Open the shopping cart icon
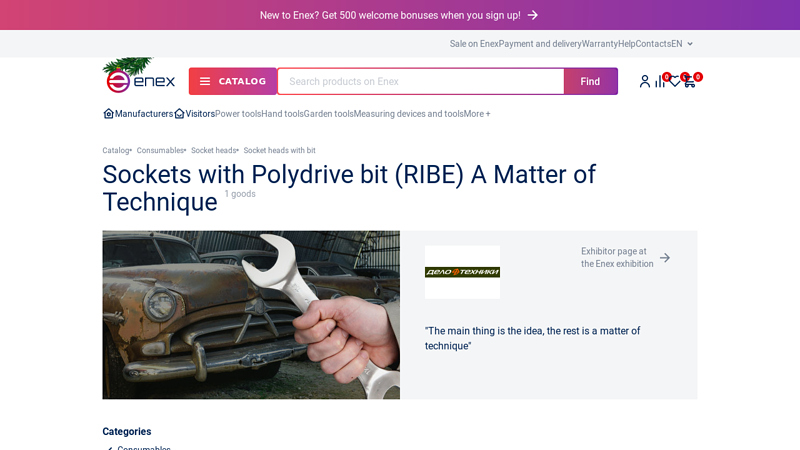800x450 pixels. coord(690,81)
